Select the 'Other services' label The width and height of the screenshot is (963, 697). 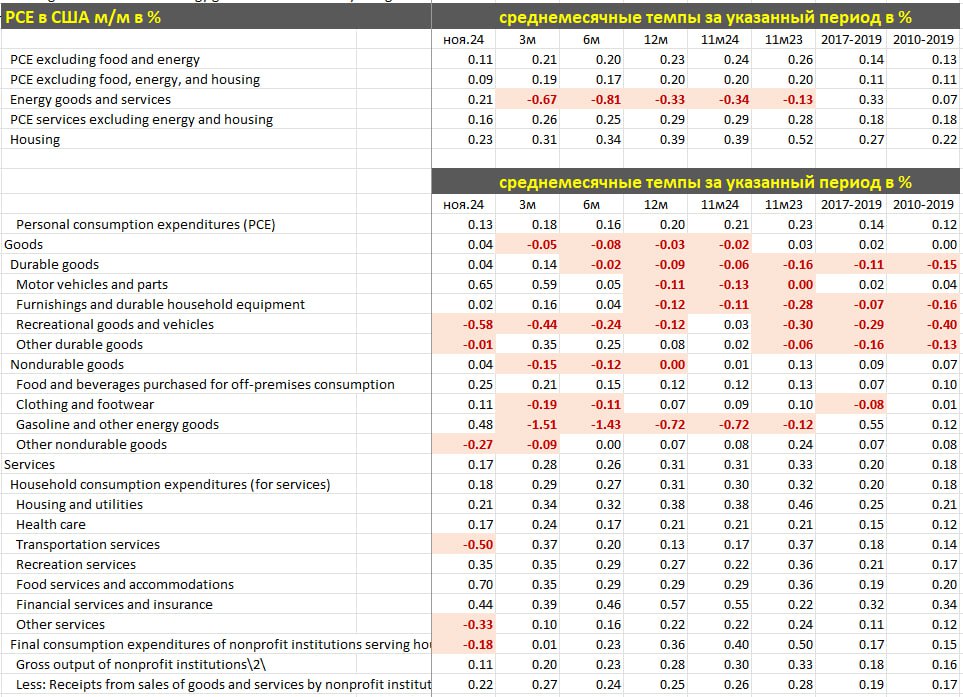pyautogui.click(x=60, y=625)
